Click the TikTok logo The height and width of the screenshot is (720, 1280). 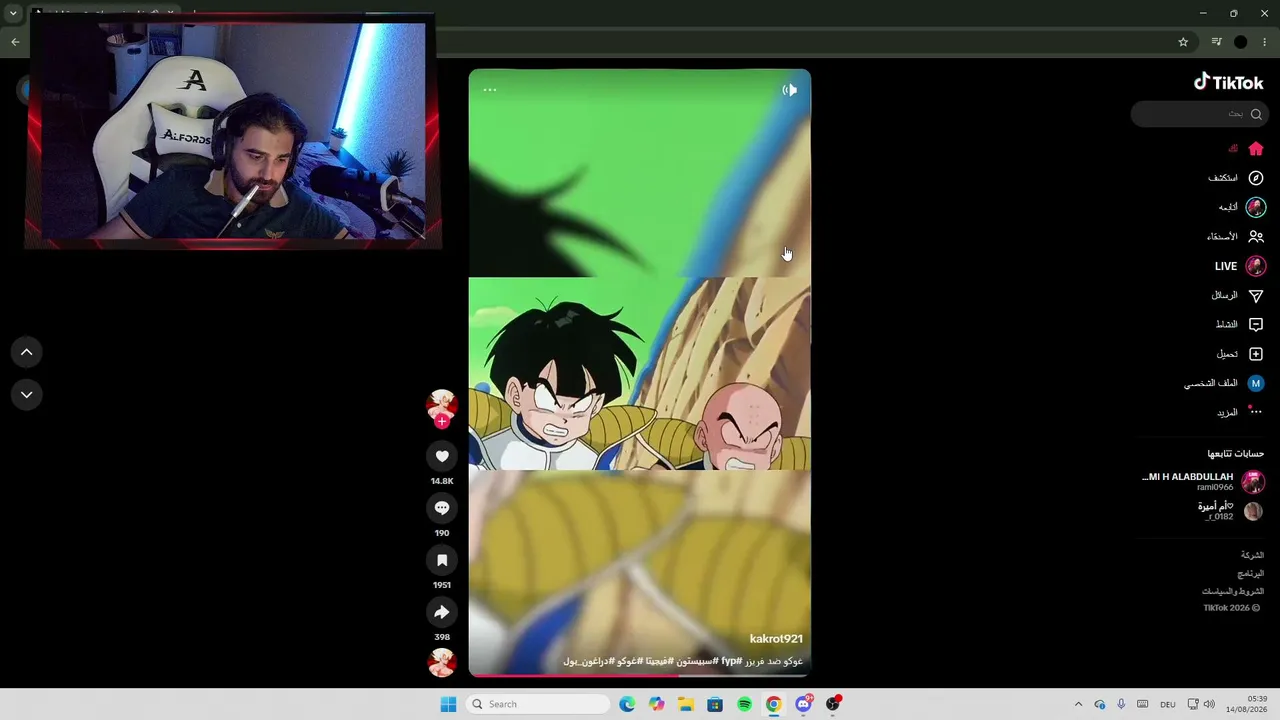tap(1228, 83)
